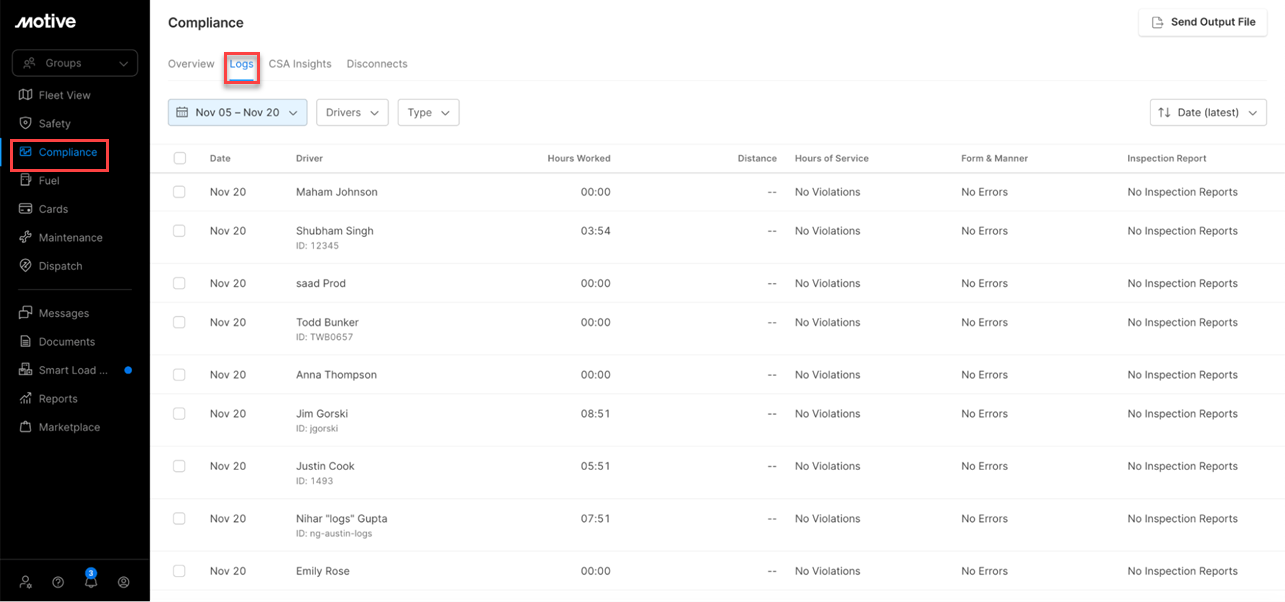Check the row for Emily Rose
Screen dimensions: 1285x602
coord(179,570)
